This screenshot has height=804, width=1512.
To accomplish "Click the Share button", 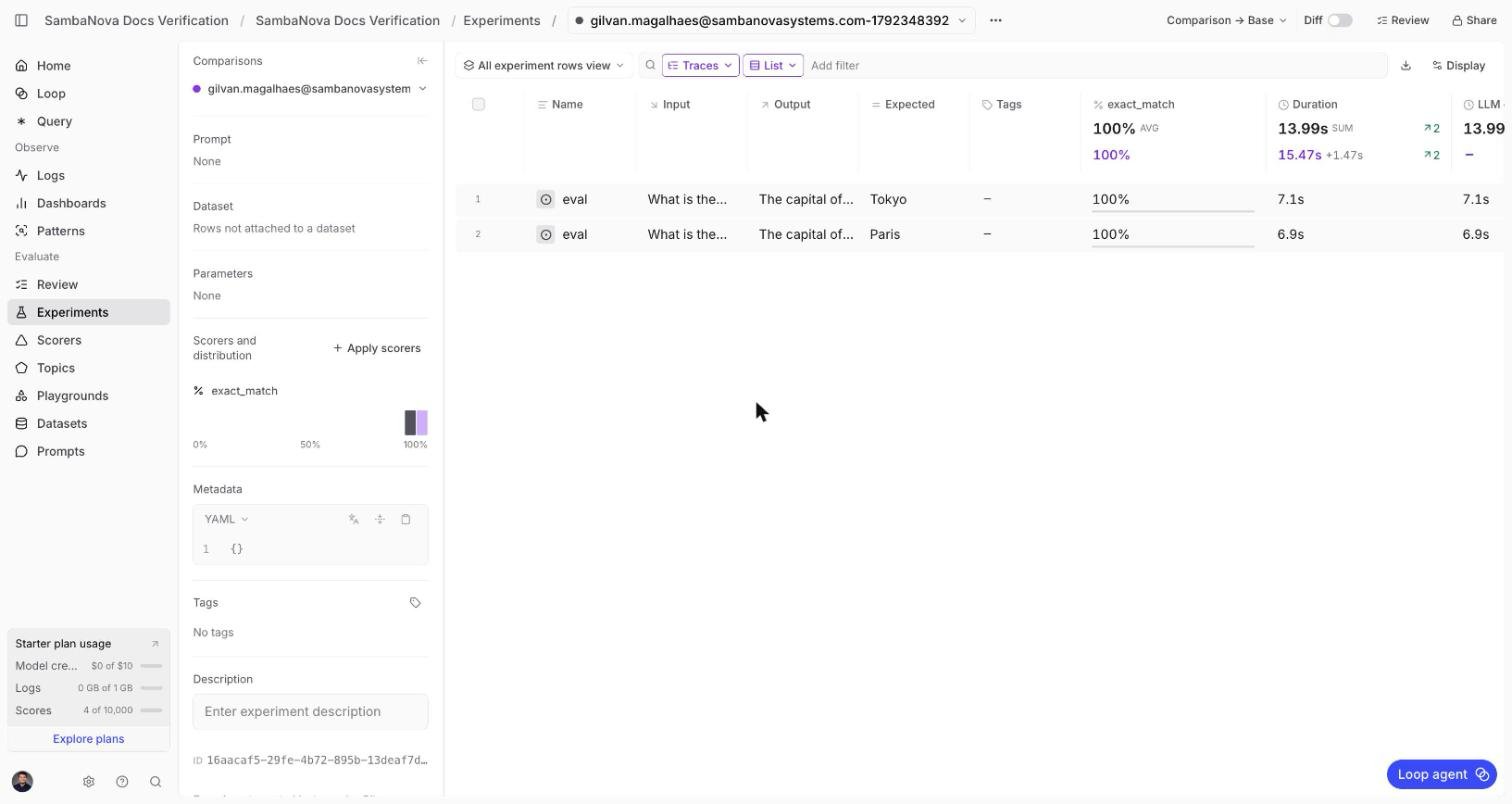I will (x=1475, y=20).
